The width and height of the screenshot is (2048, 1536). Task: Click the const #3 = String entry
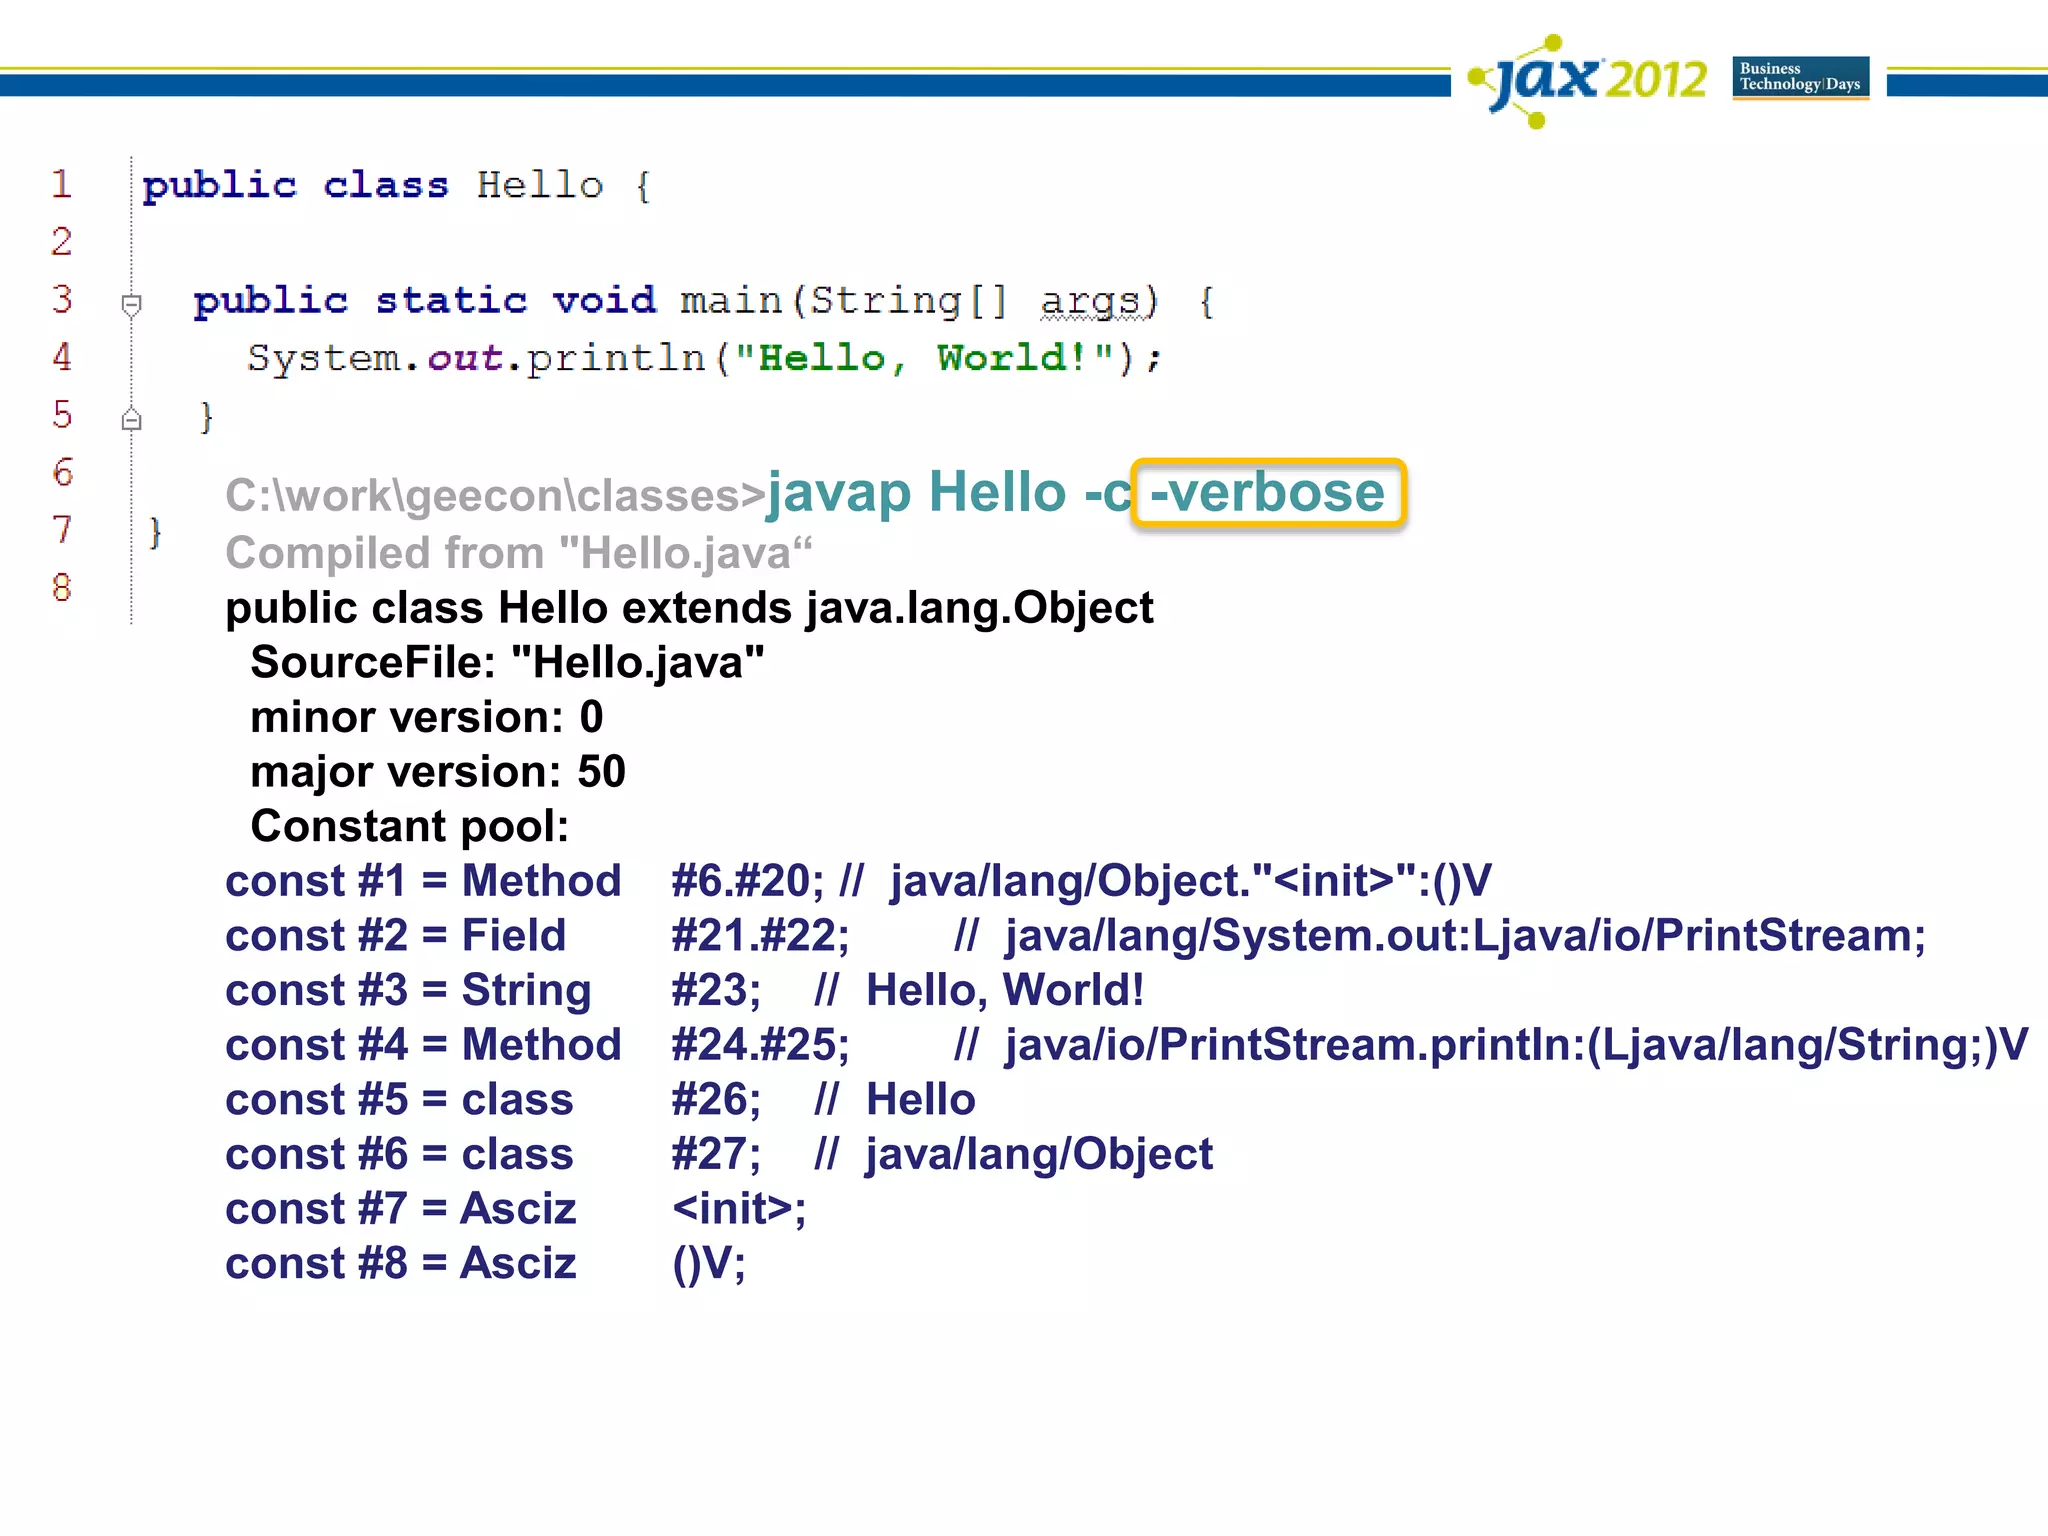point(408,991)
